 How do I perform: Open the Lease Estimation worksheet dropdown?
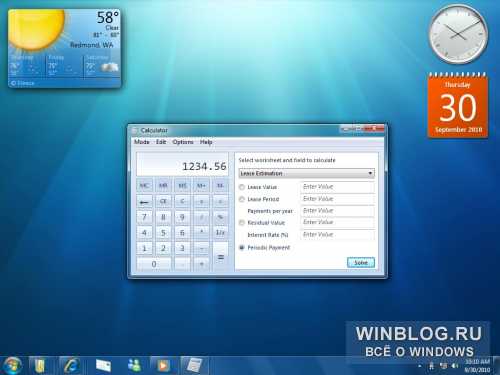coord(307,173)
